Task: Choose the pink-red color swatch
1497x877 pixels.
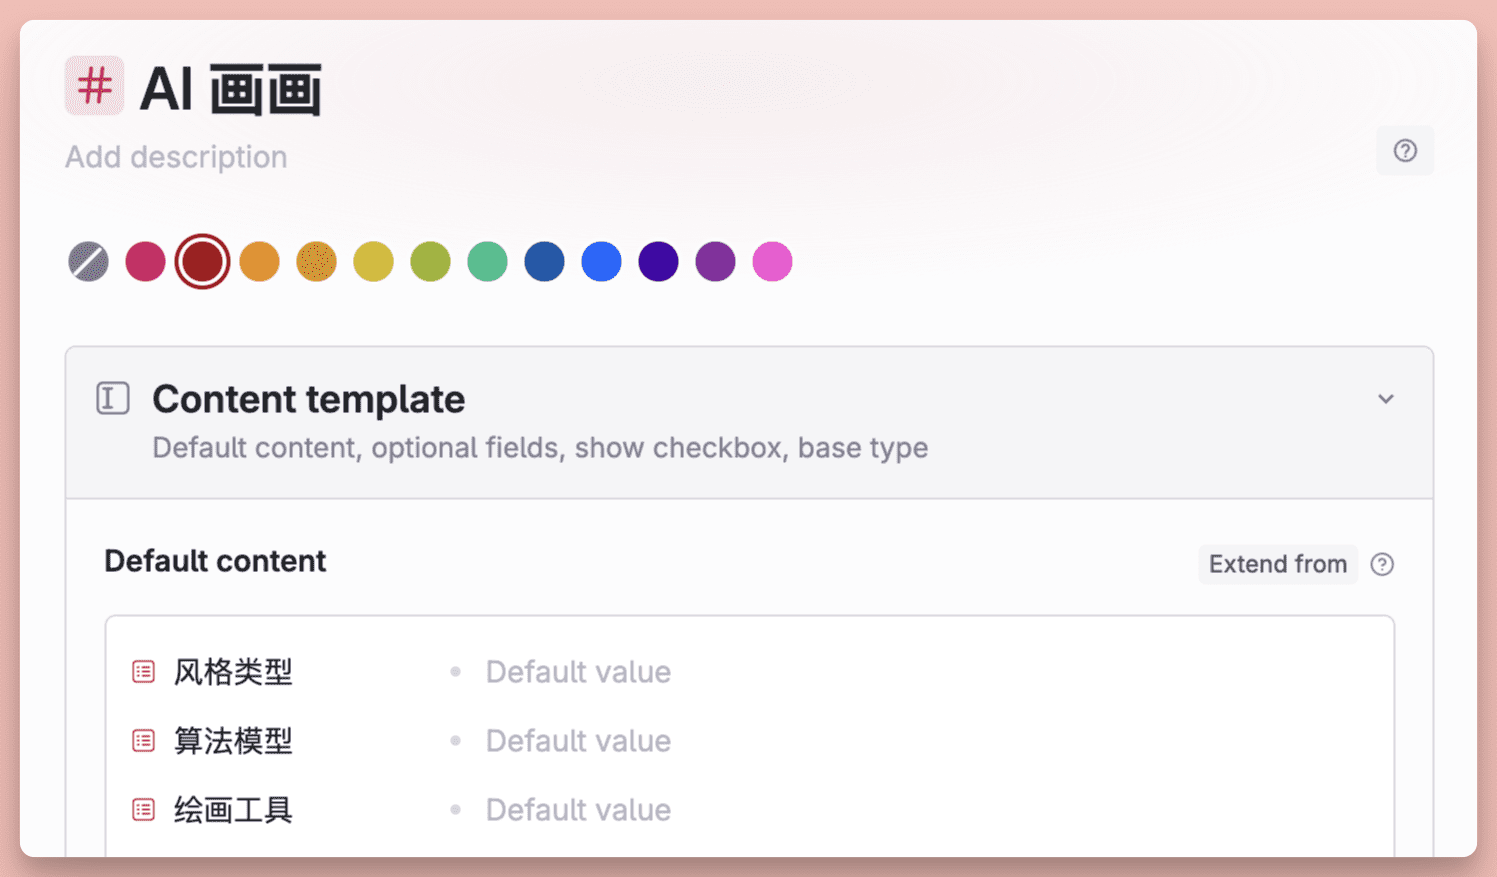Action: click(145, 262)
